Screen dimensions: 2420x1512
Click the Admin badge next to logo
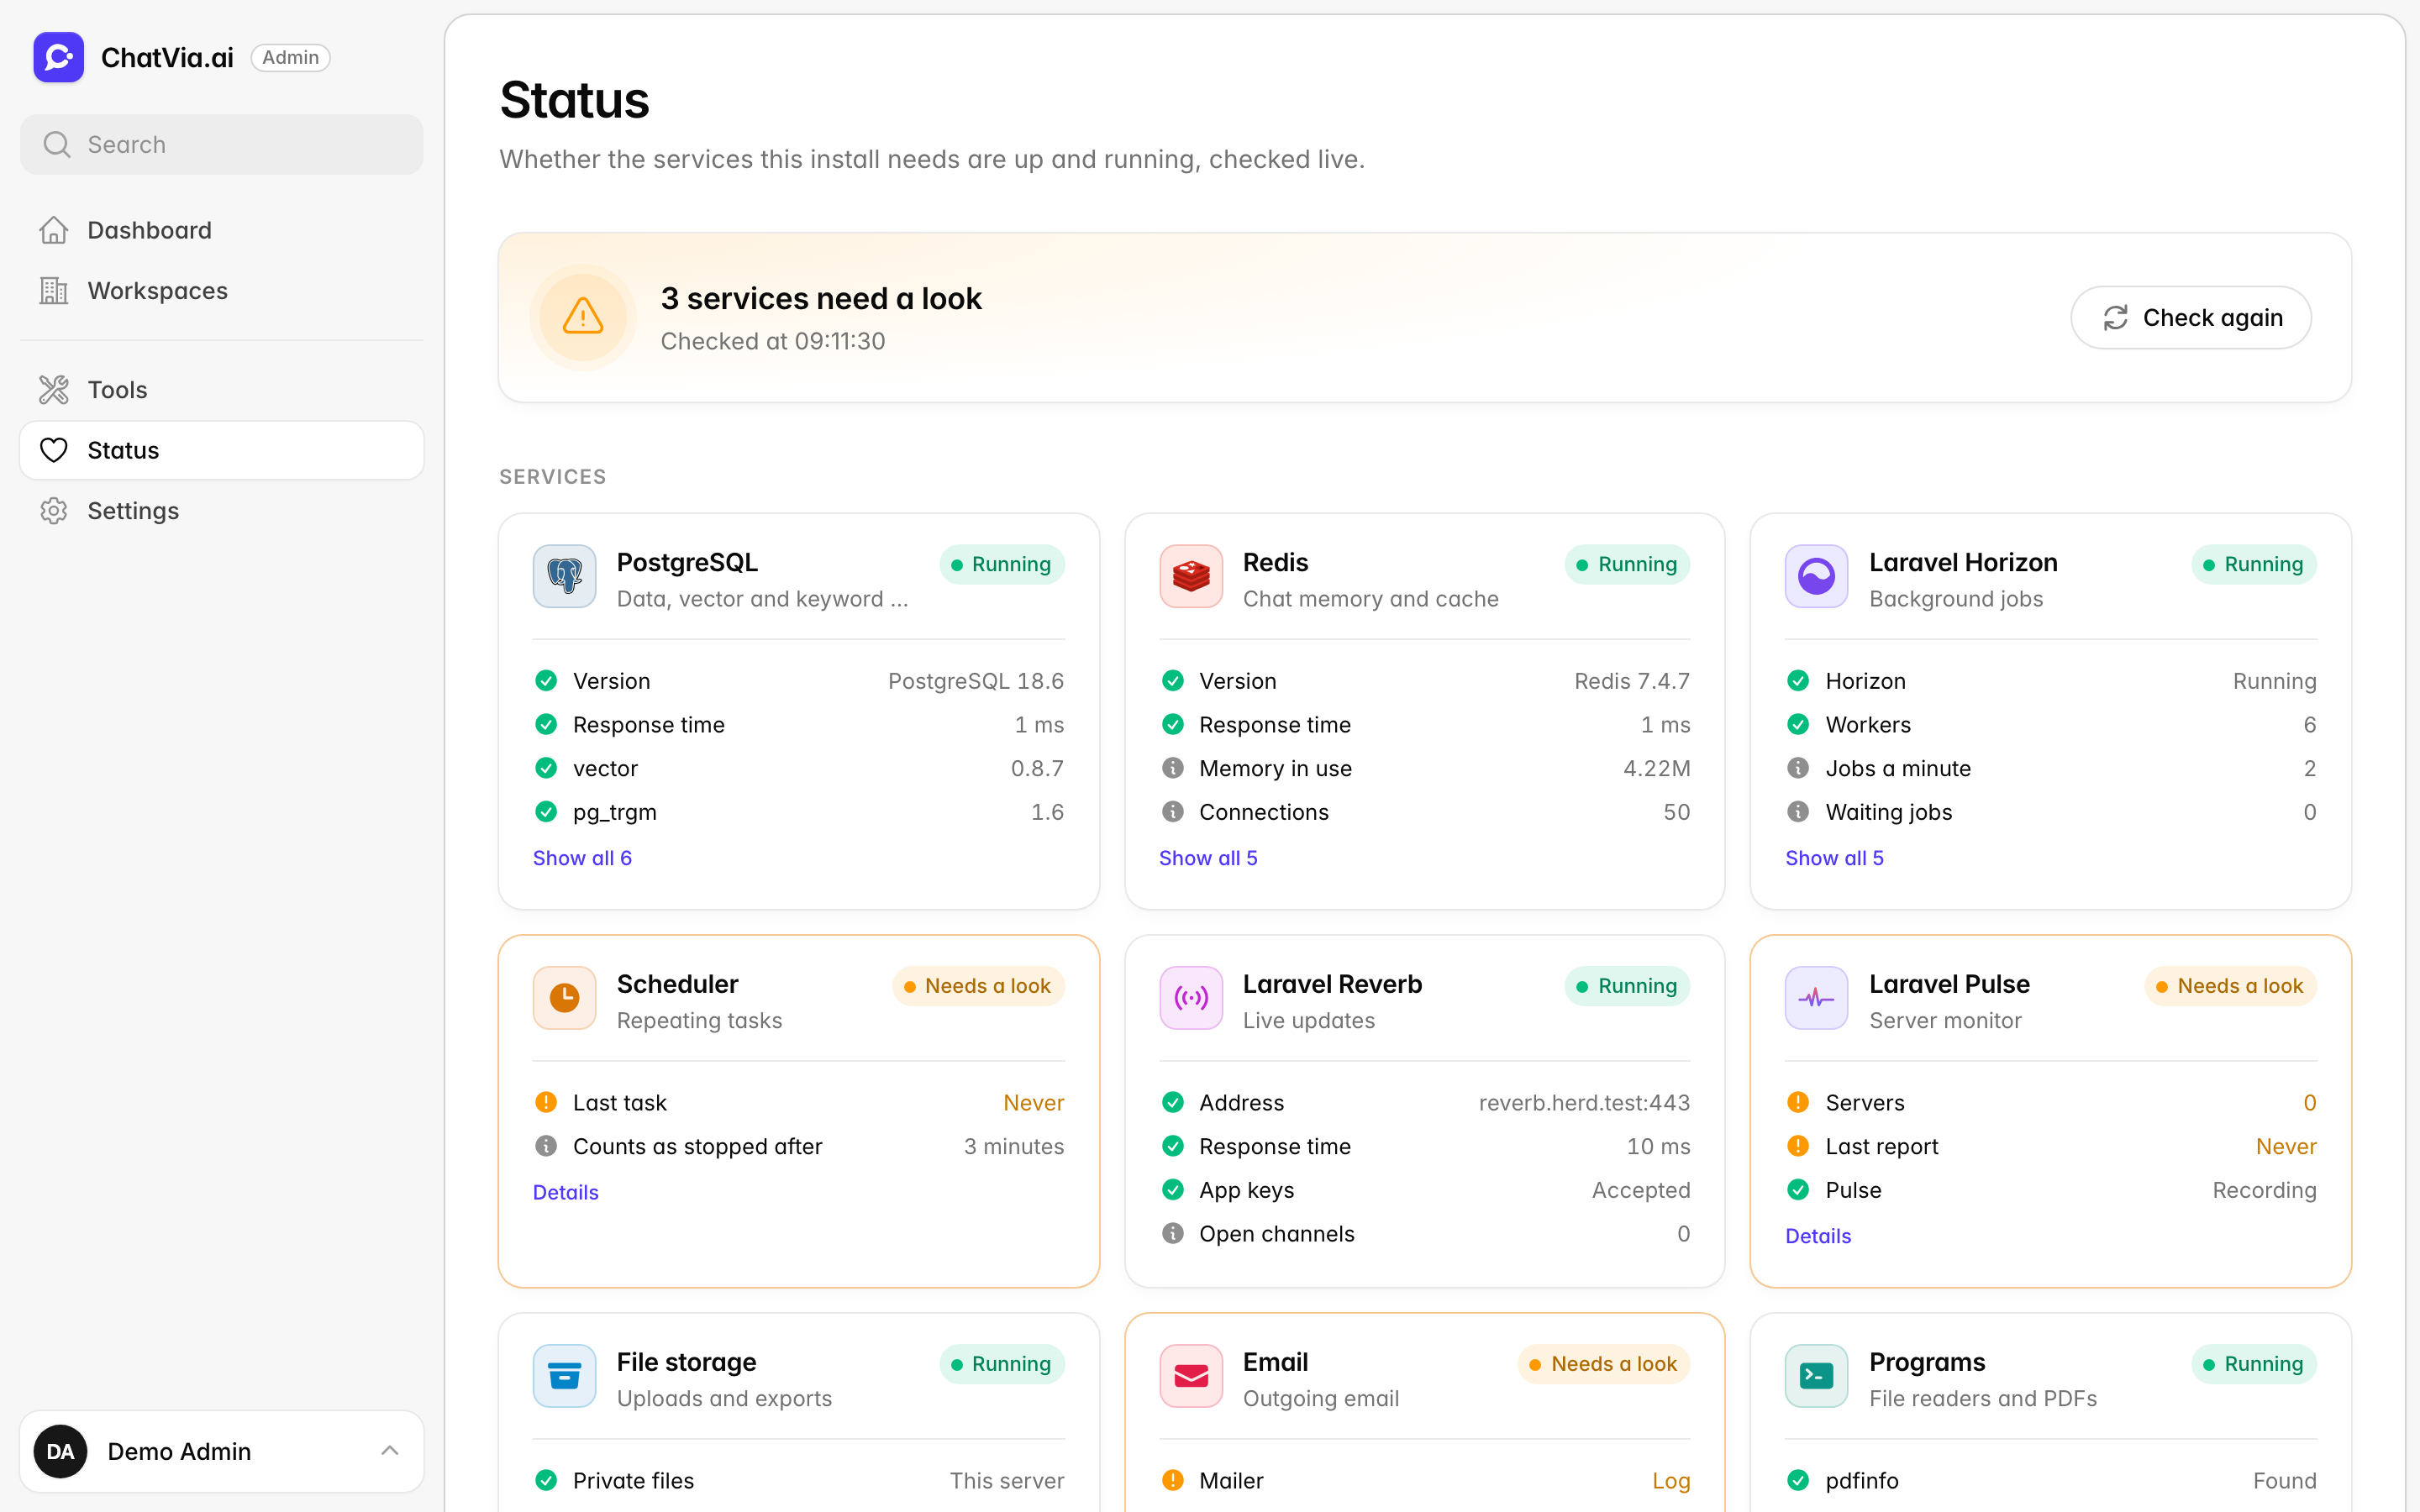[x=290, y=57]
